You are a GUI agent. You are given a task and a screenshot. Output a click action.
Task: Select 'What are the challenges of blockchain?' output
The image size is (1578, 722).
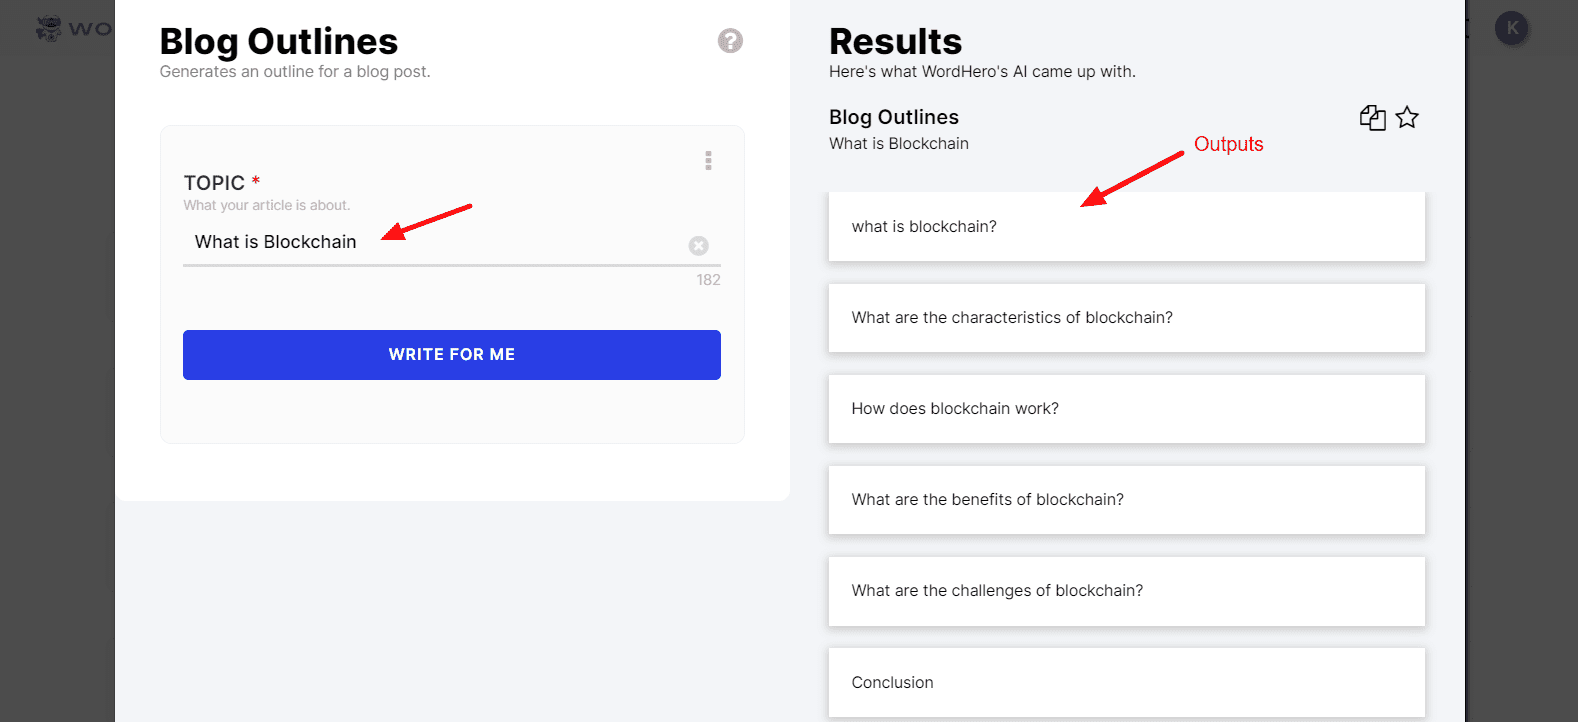coord(1127,591)
